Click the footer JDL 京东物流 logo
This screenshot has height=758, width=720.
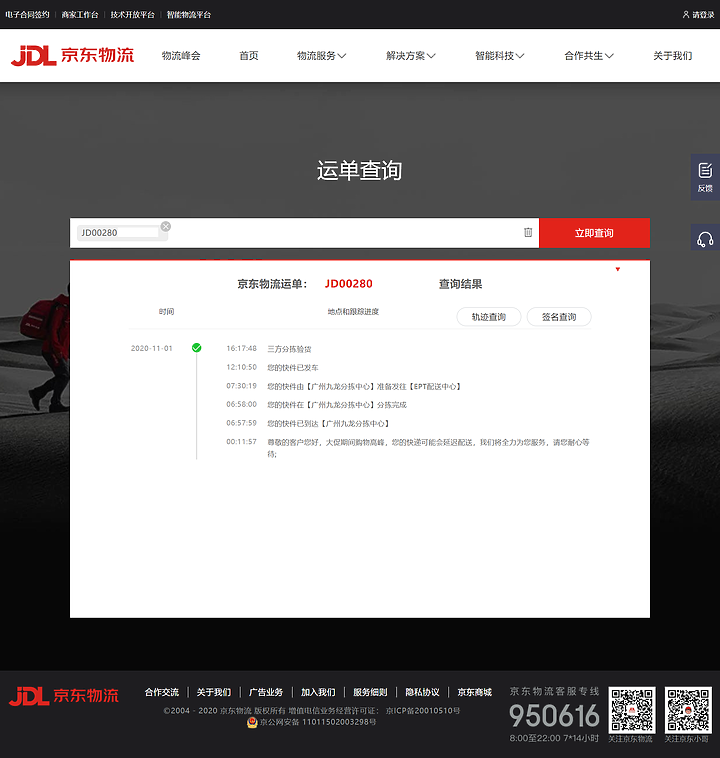[64, 696]
